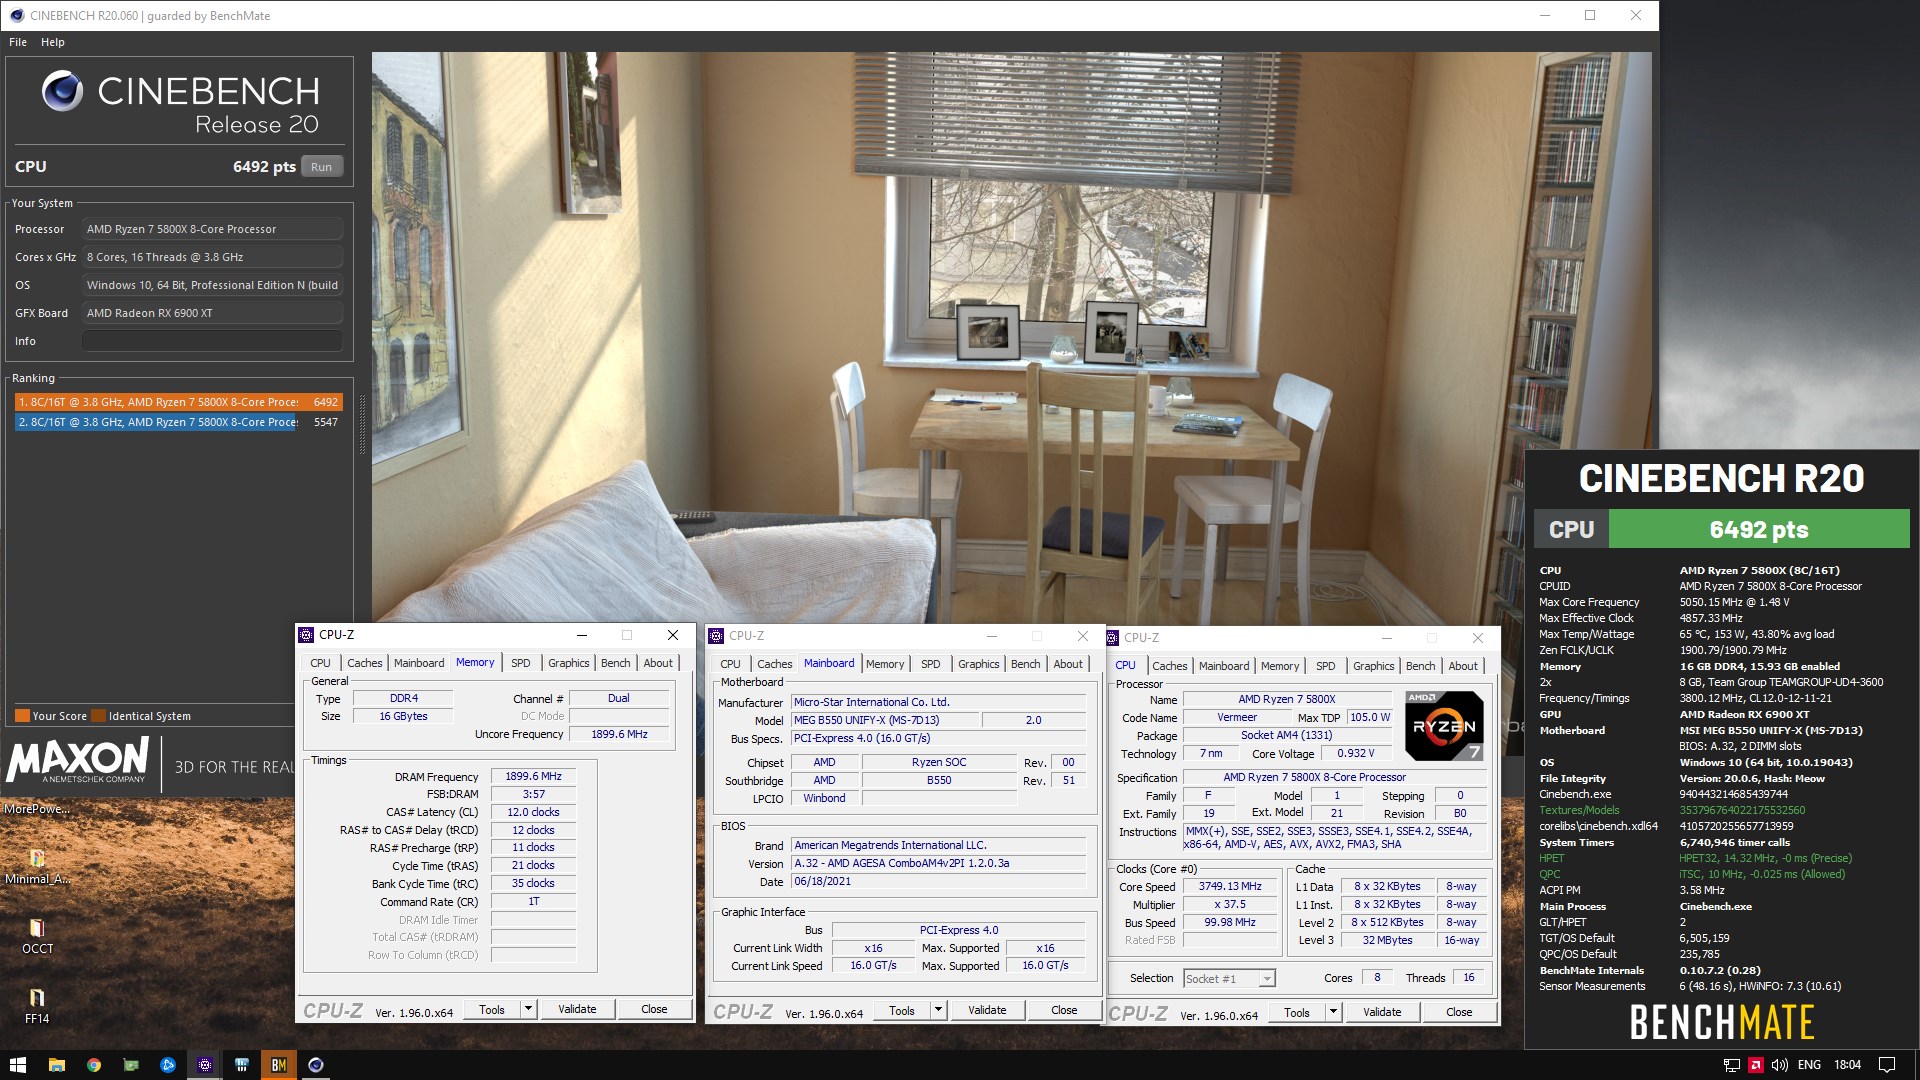Click the Core Speed value 3749.13 MHz
Image resolution: width=1920 pixels, height=1080 pixels.
click(x=1230, y=886)
